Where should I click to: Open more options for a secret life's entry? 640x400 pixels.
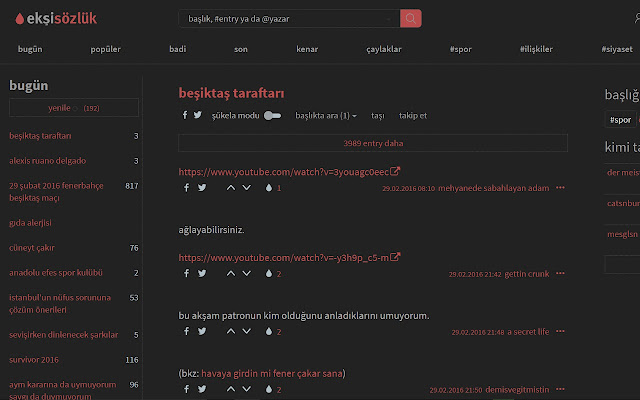(560, 331)
